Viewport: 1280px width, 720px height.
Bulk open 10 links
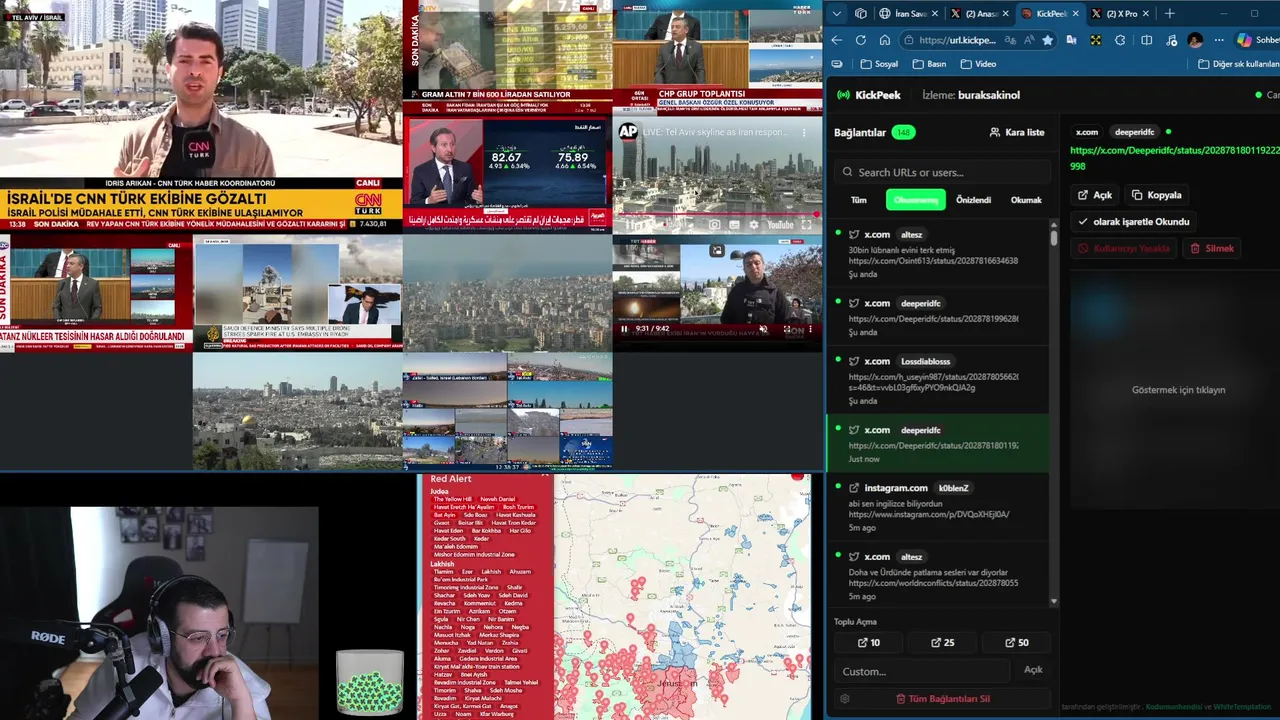pyautogui.click(x=869, y=643)
